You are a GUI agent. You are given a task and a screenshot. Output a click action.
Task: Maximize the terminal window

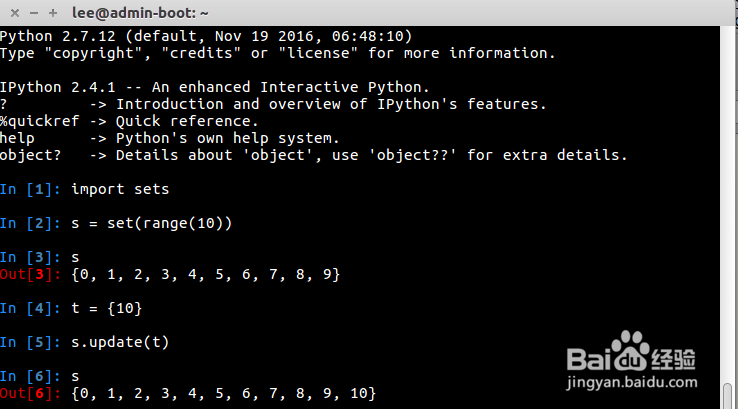coord(51,14)
